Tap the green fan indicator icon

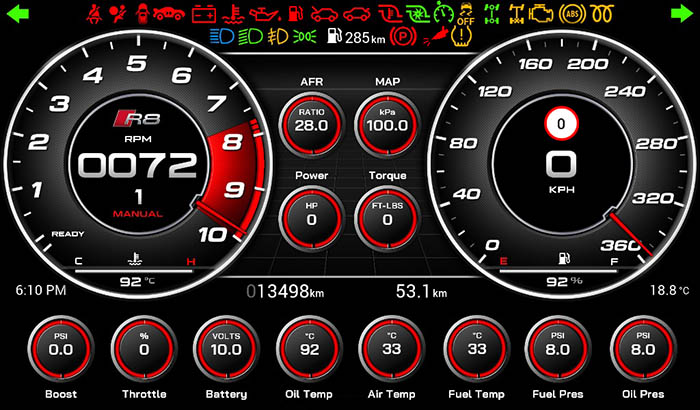click(418, 14)
